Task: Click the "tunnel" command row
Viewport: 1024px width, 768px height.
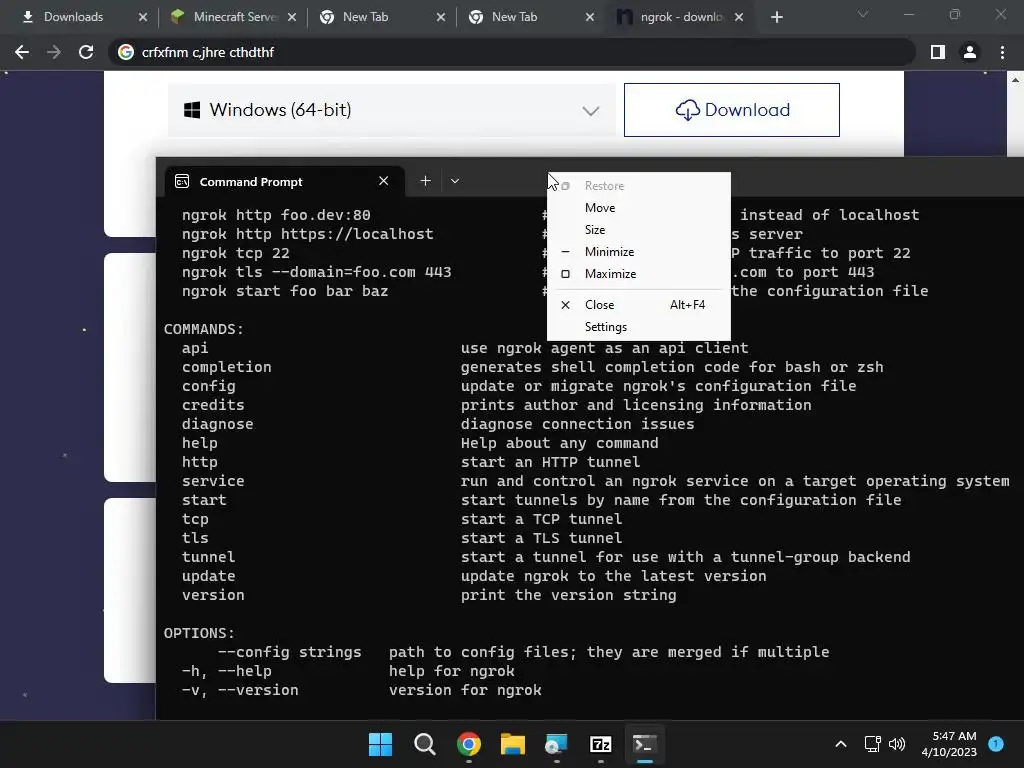Action: click(x=208, y=557)
